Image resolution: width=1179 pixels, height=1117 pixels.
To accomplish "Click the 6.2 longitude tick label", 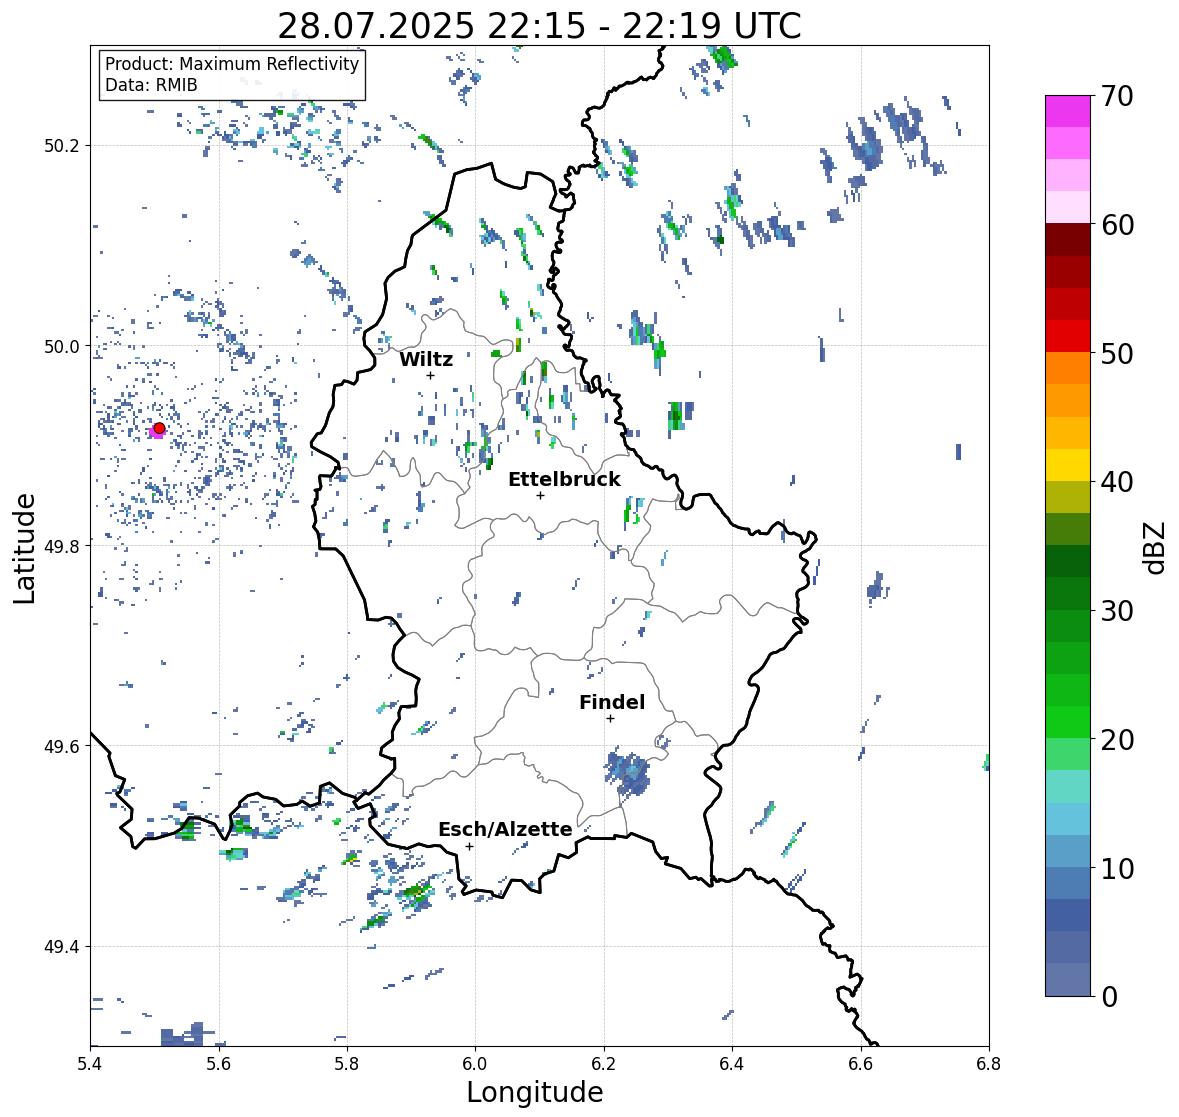I will (x=604, y=1064).
